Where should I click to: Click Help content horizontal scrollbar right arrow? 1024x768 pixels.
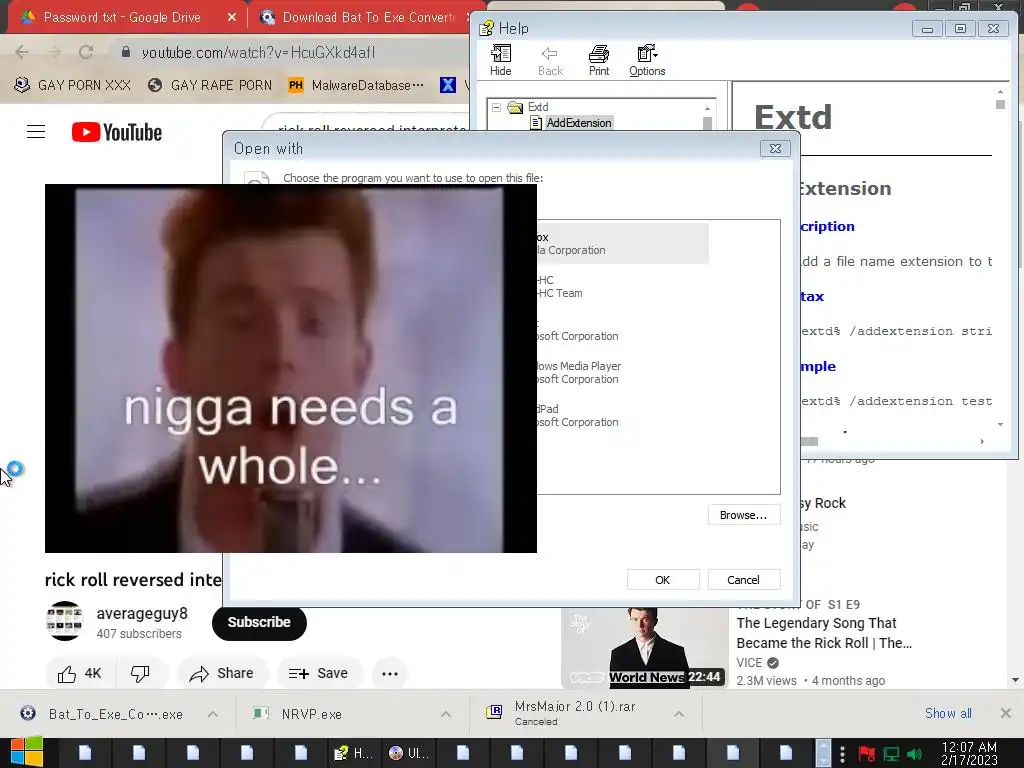pyautogui.click(x=982, y=441)
